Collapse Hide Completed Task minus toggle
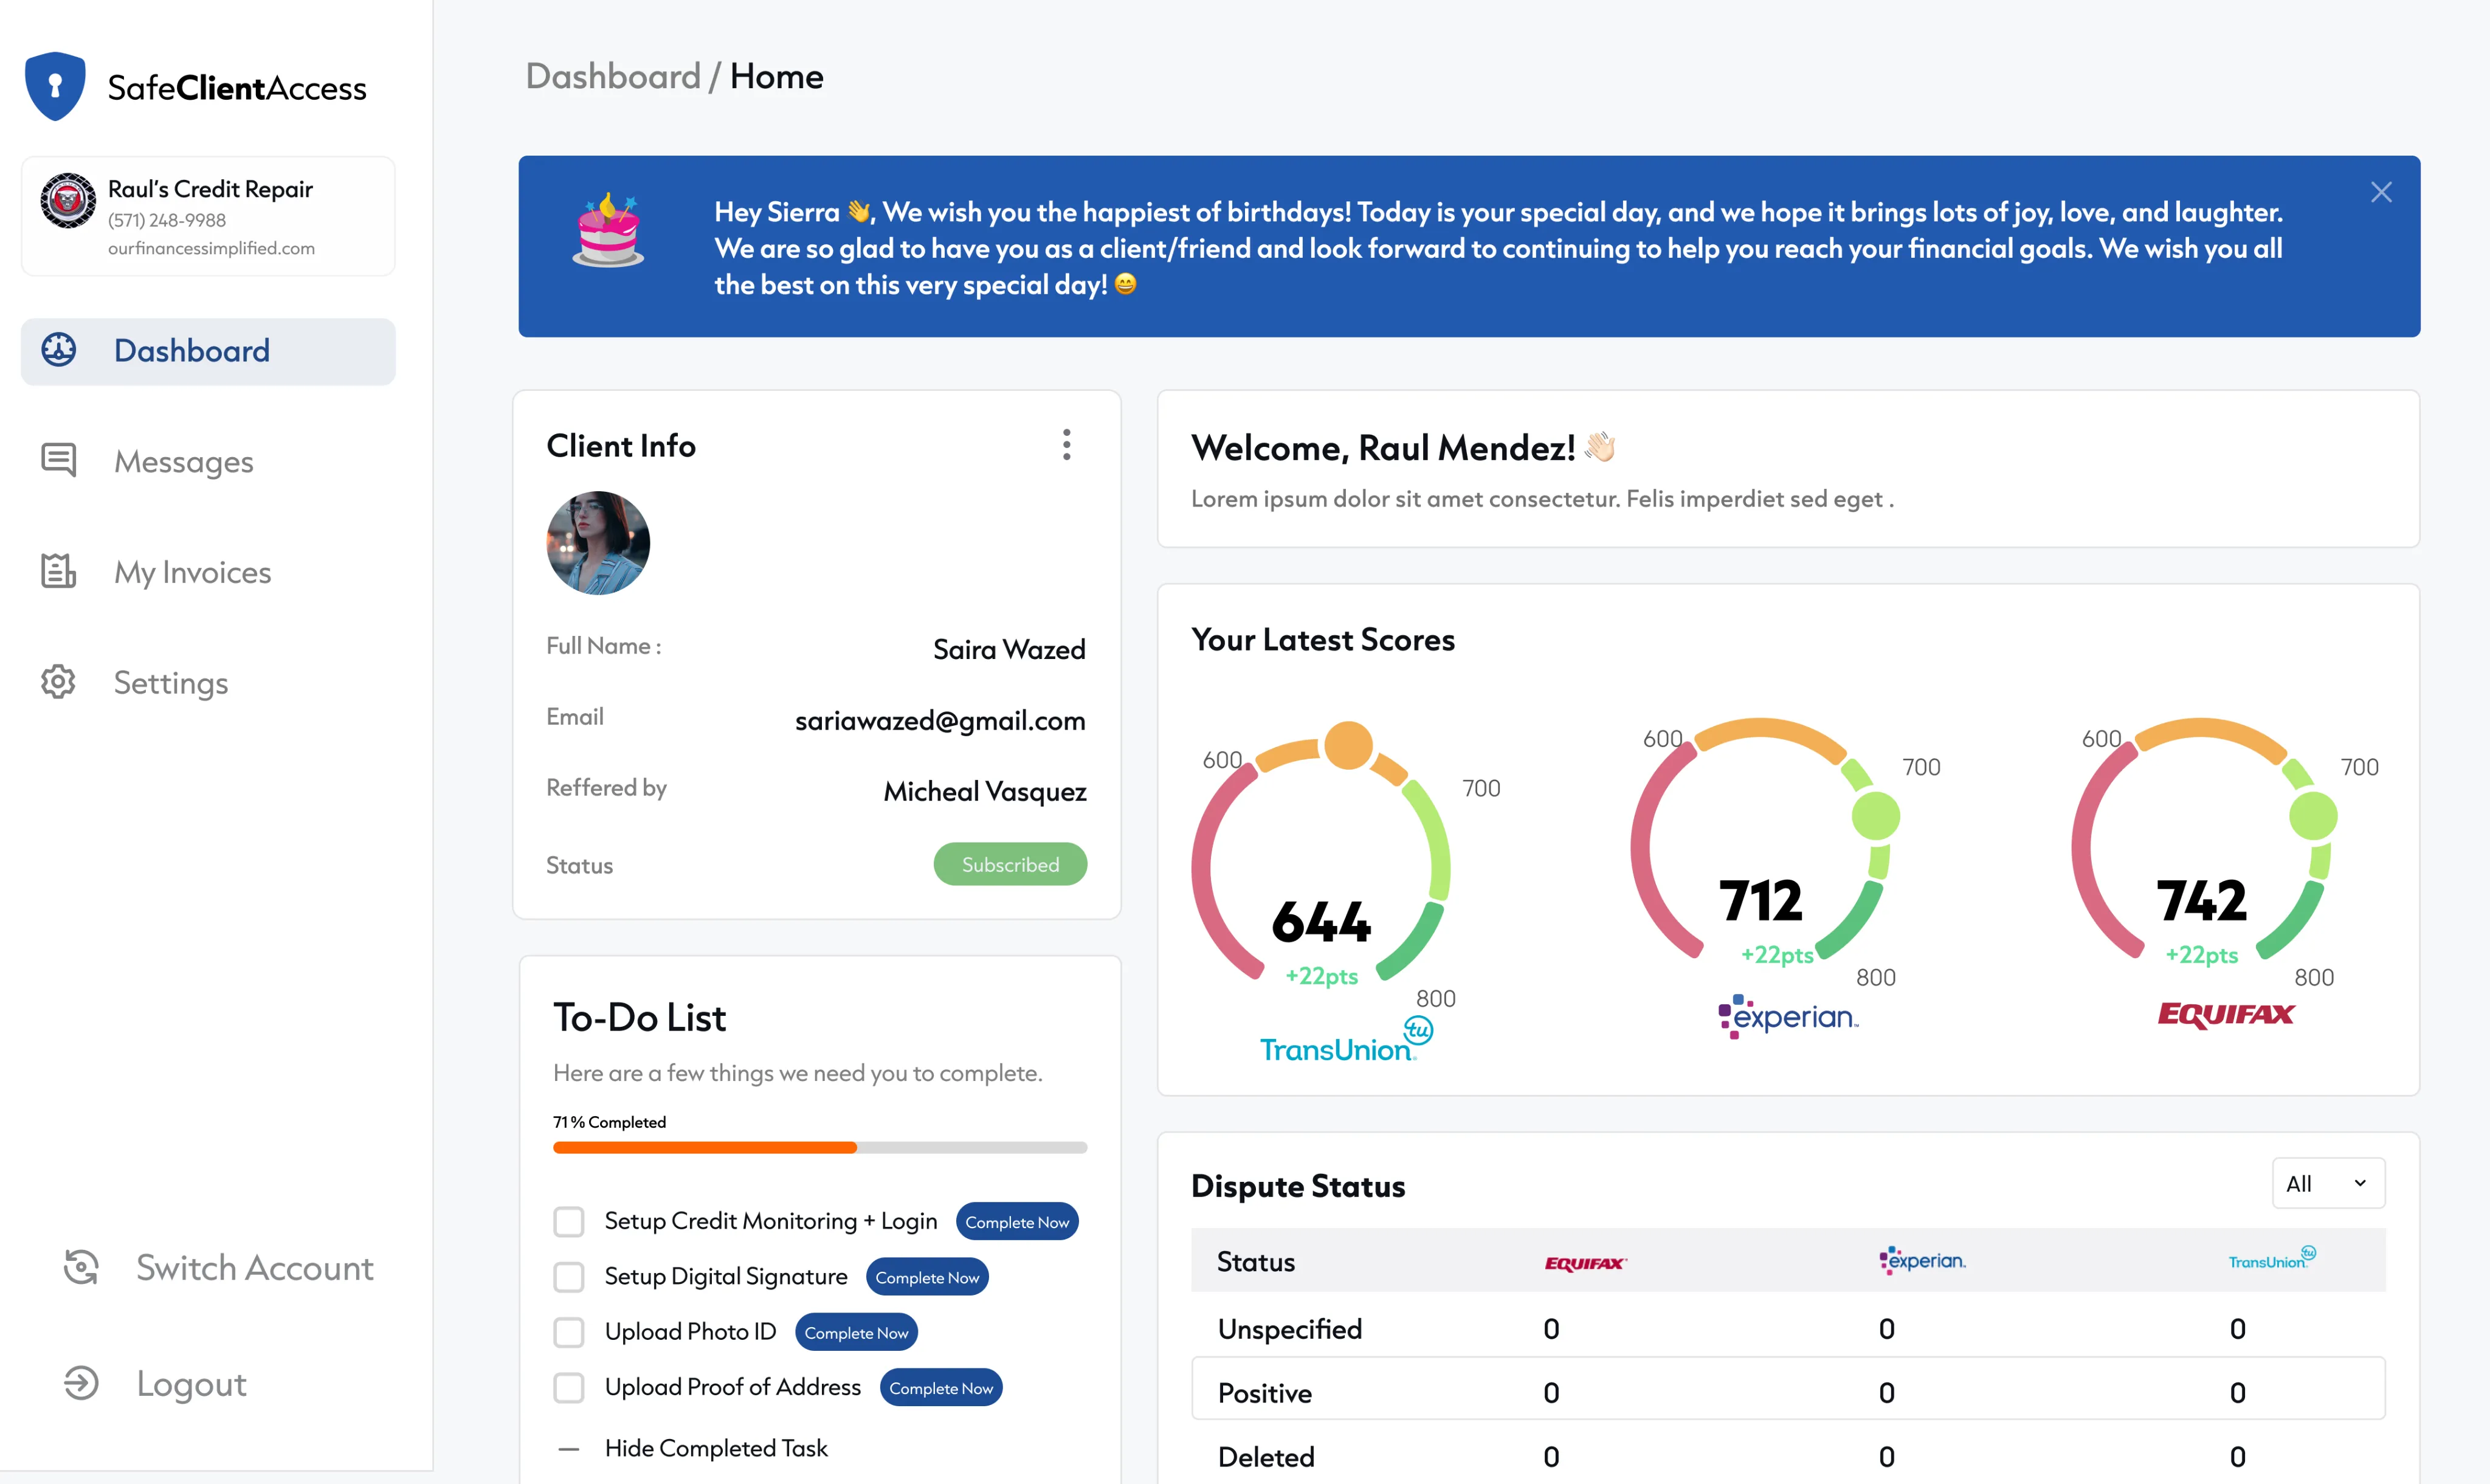This screenshot has width=2490, height=1484. click(569, 1449)
